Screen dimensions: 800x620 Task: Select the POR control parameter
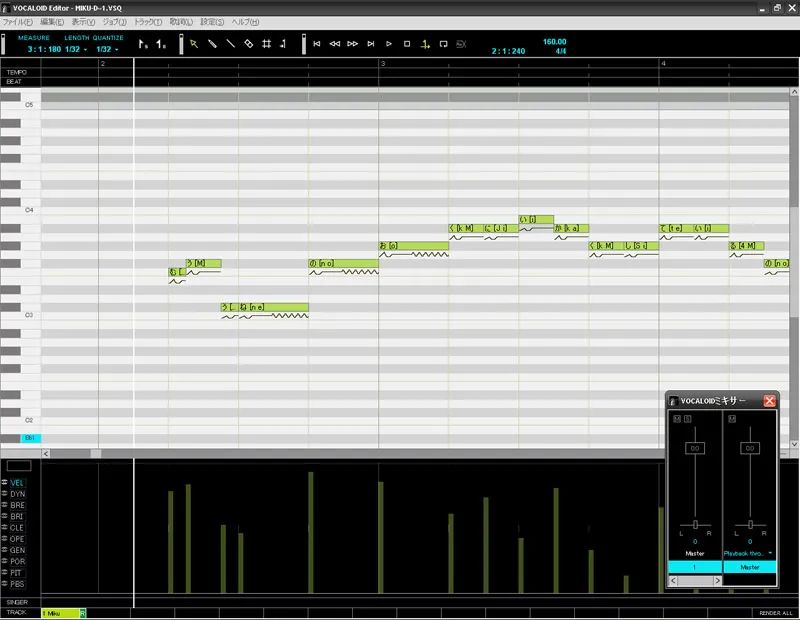pos(17,561)
